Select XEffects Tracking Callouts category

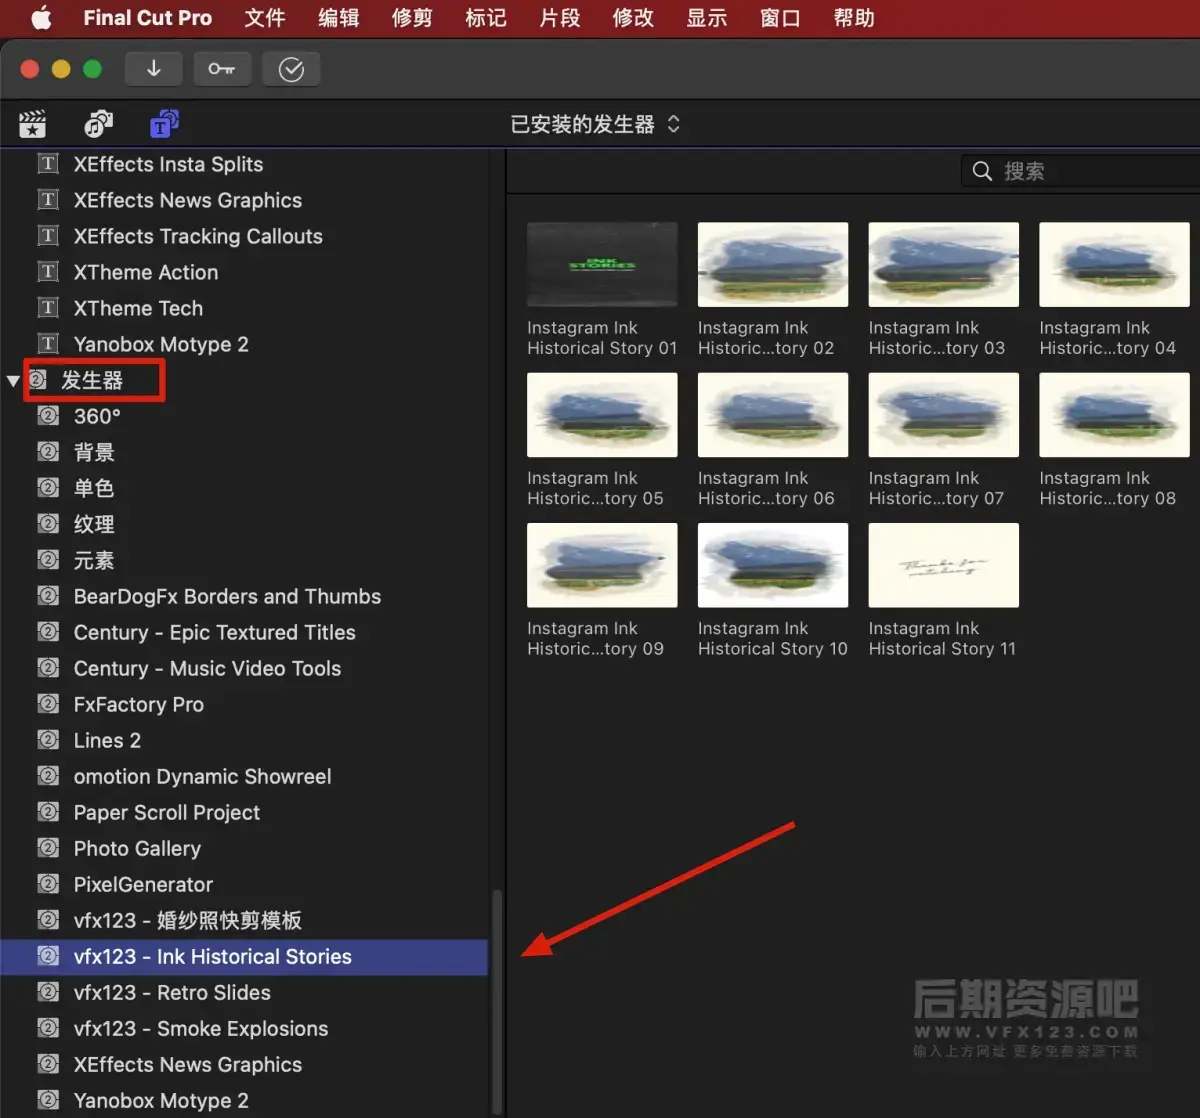coord(244,236)
